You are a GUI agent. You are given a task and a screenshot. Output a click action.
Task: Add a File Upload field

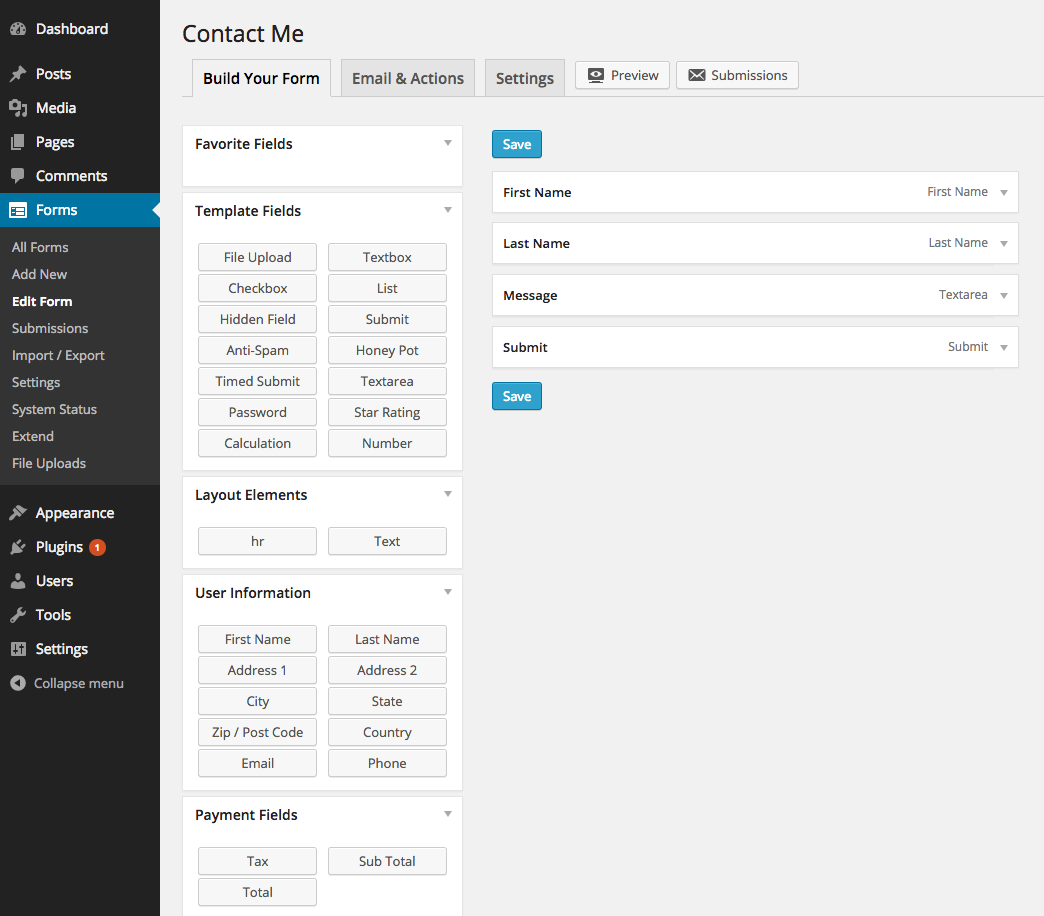257,257
